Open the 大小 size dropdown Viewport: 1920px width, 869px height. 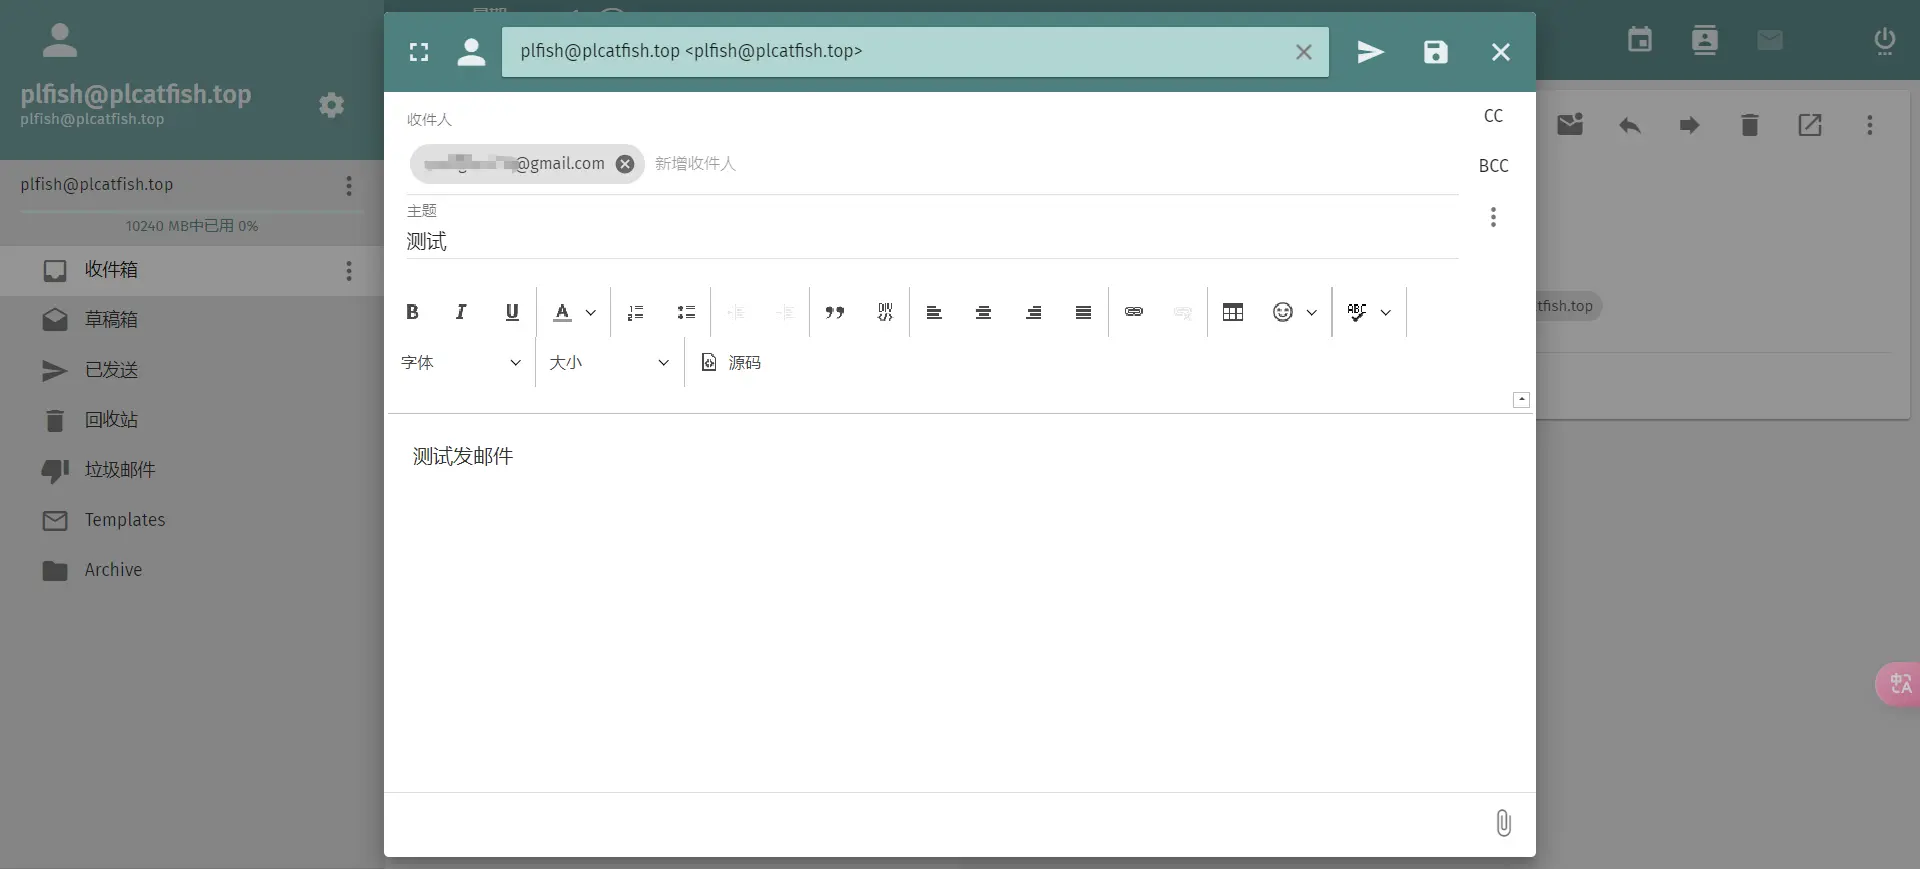(609, 362)
